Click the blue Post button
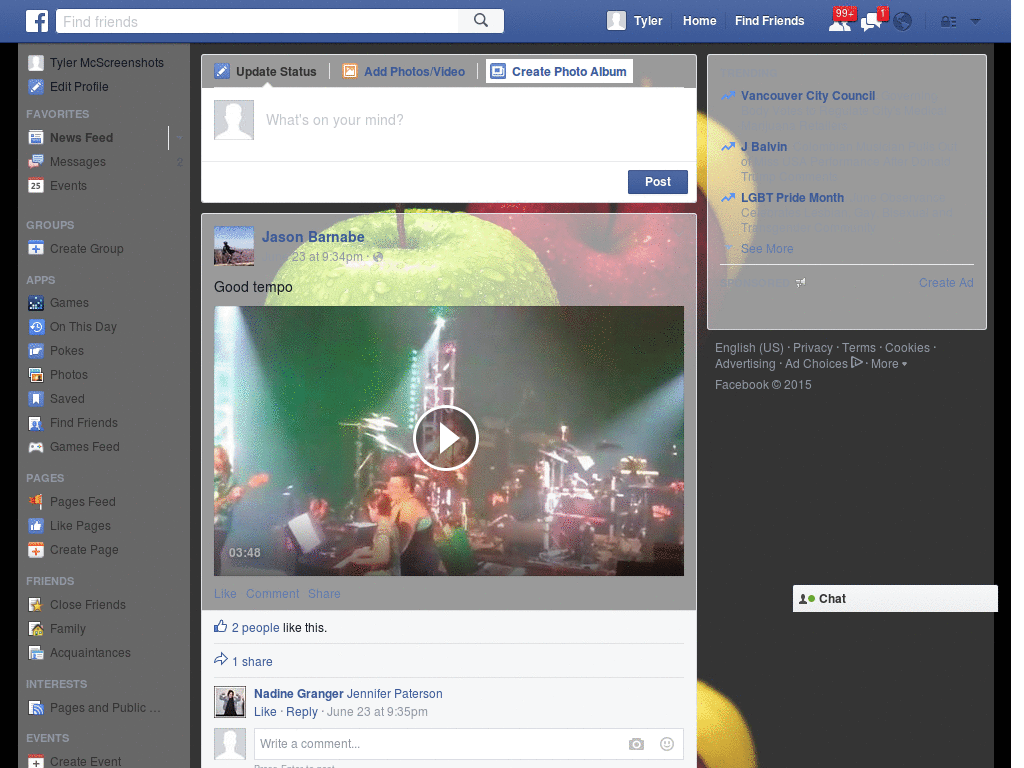Screen dimensions: 1024x768 pyautogui.click(x=658, y=182)
